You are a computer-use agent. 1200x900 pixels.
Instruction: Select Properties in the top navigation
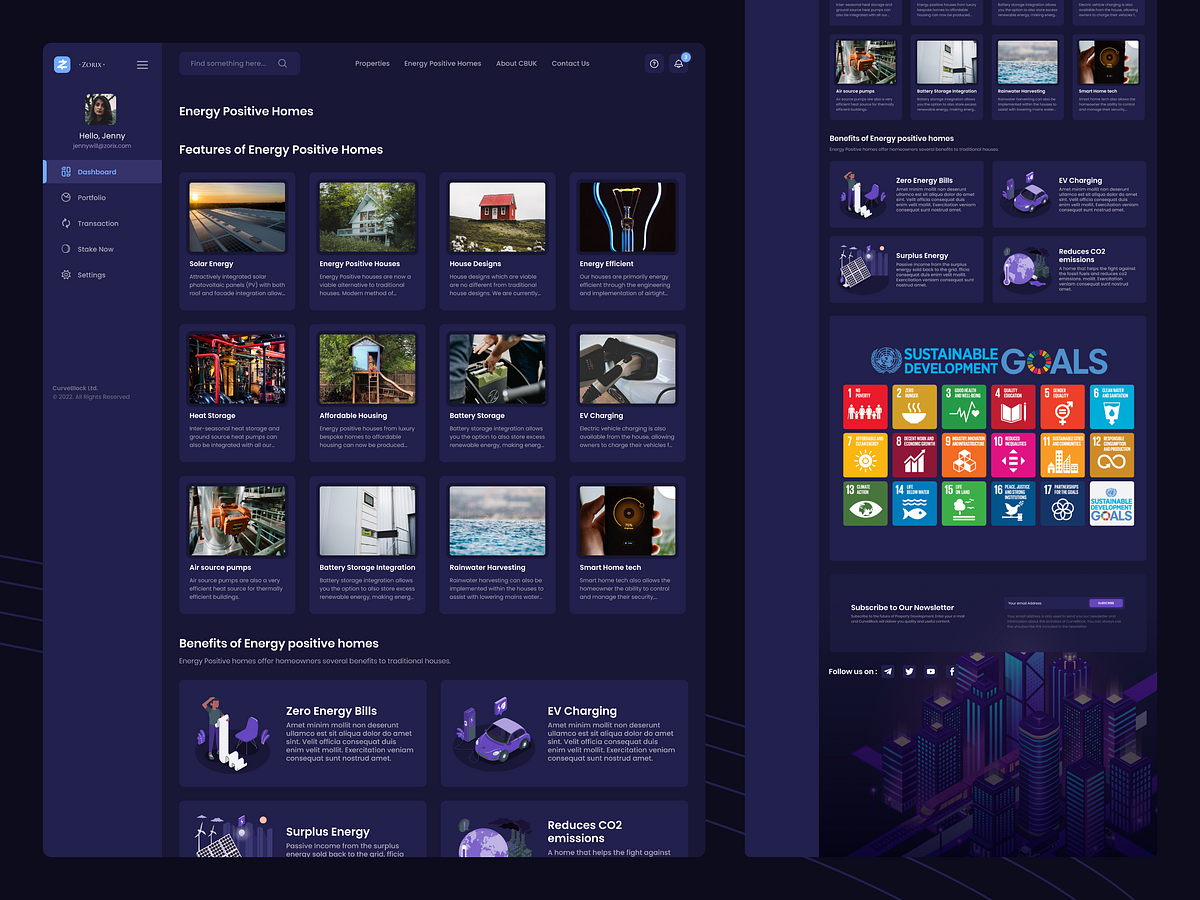coord(372,63)
